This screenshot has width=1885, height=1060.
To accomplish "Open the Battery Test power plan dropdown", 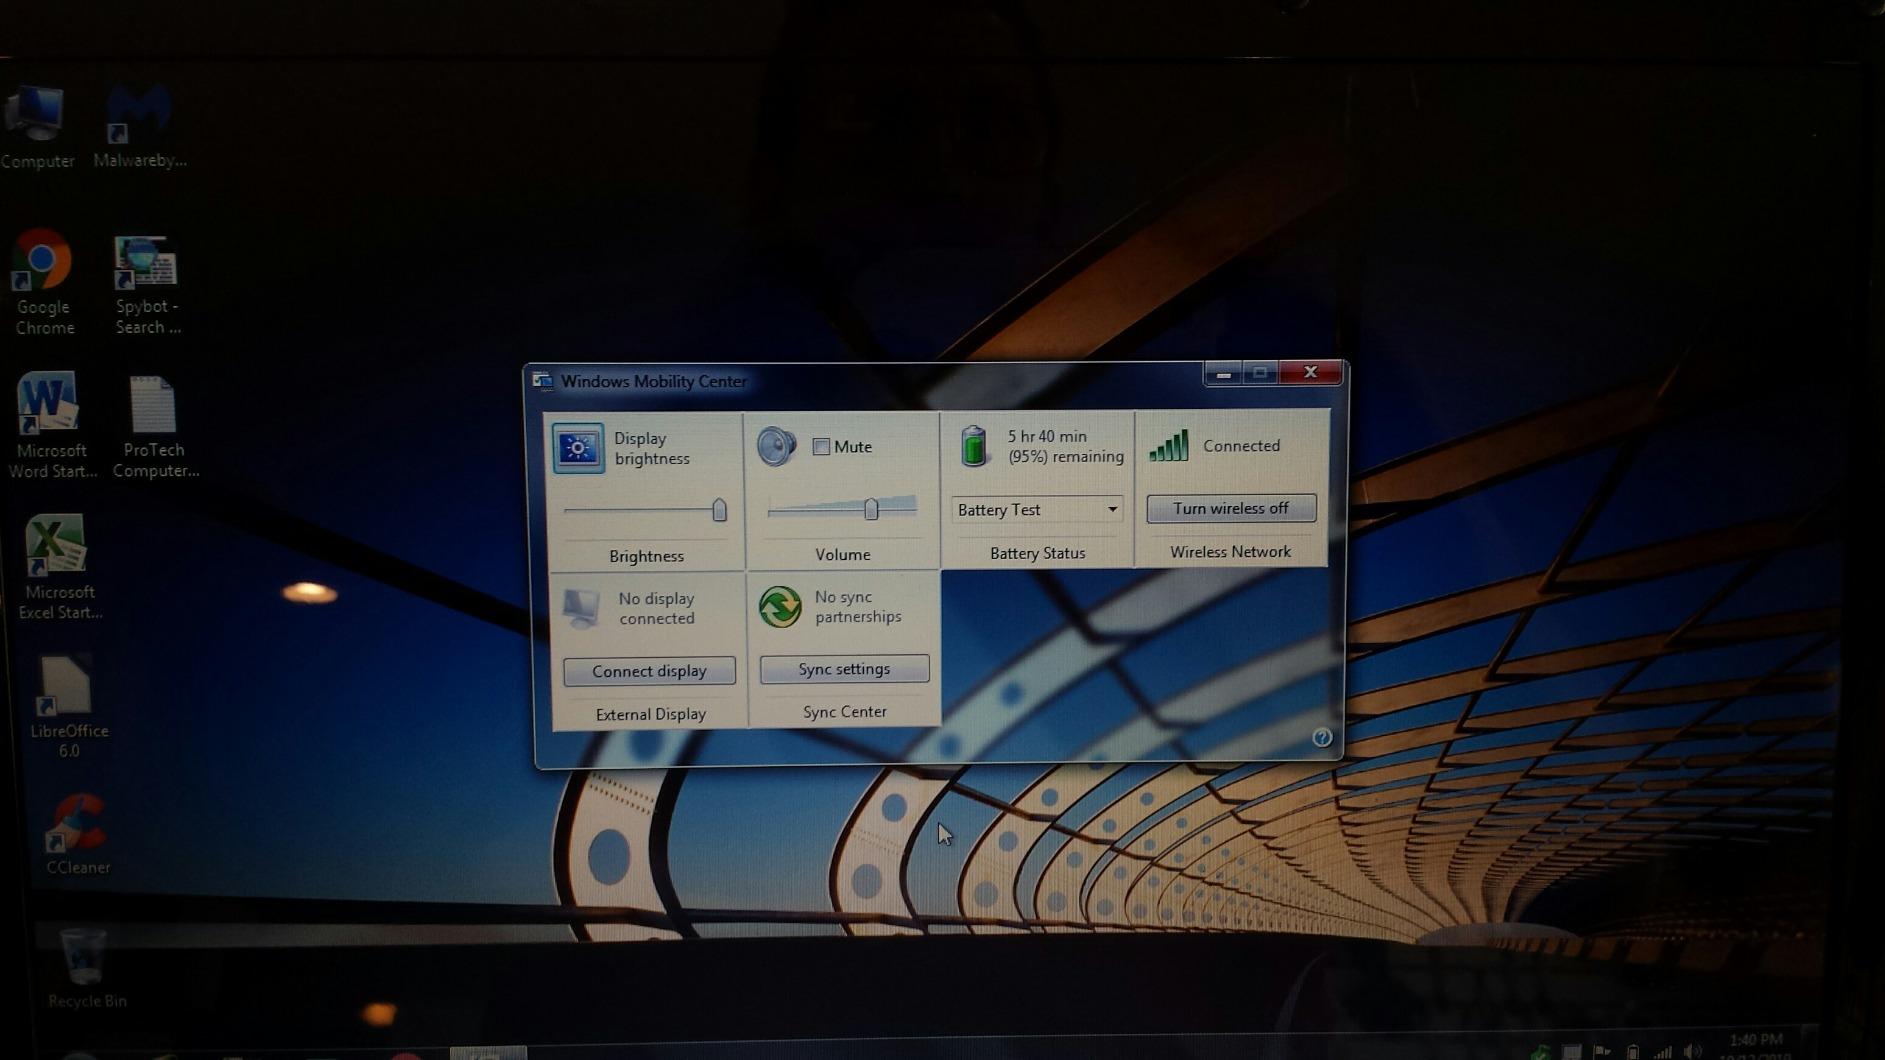I will point(1037,510).
